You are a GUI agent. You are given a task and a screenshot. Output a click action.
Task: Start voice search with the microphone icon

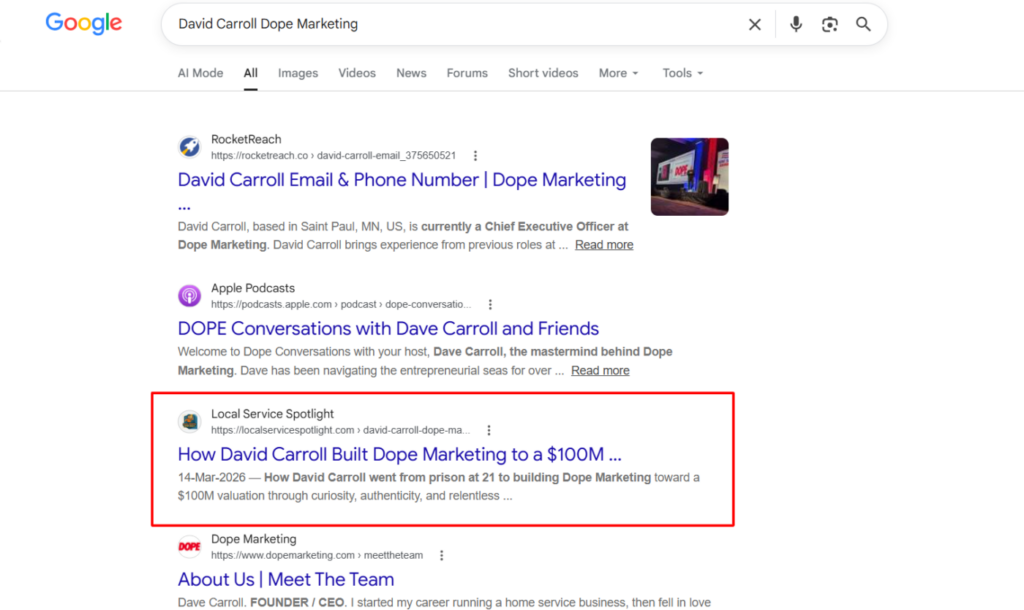(795, 25)
